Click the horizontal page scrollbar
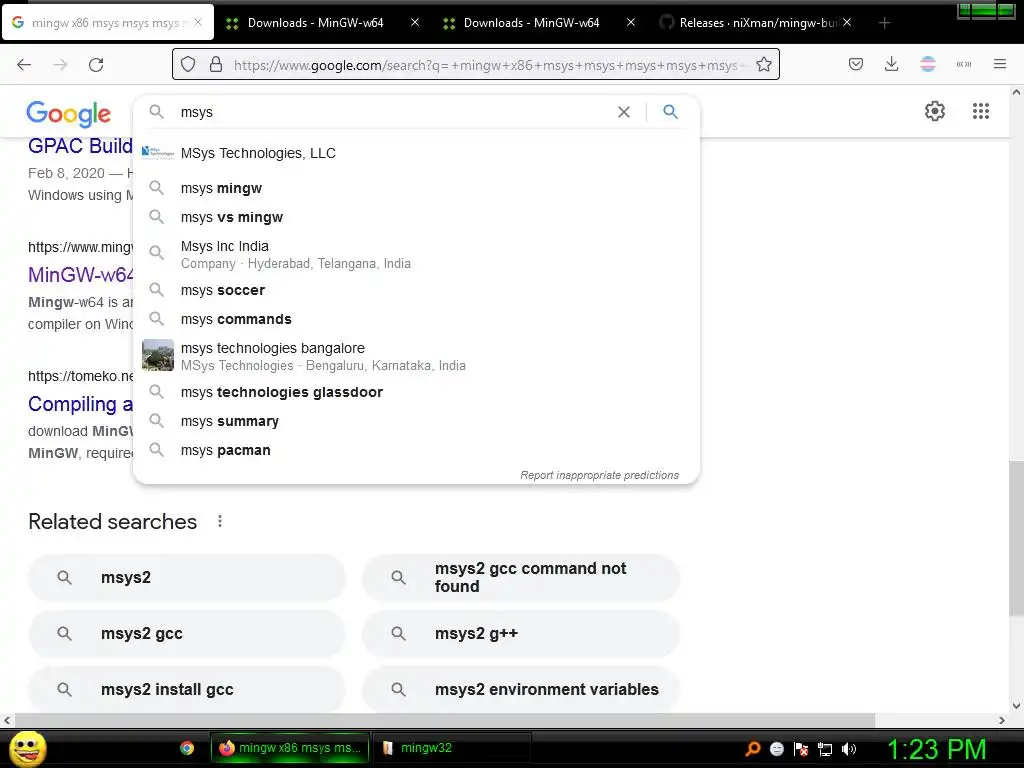Viewport: 1024px width, 768px height. [444, 720]
